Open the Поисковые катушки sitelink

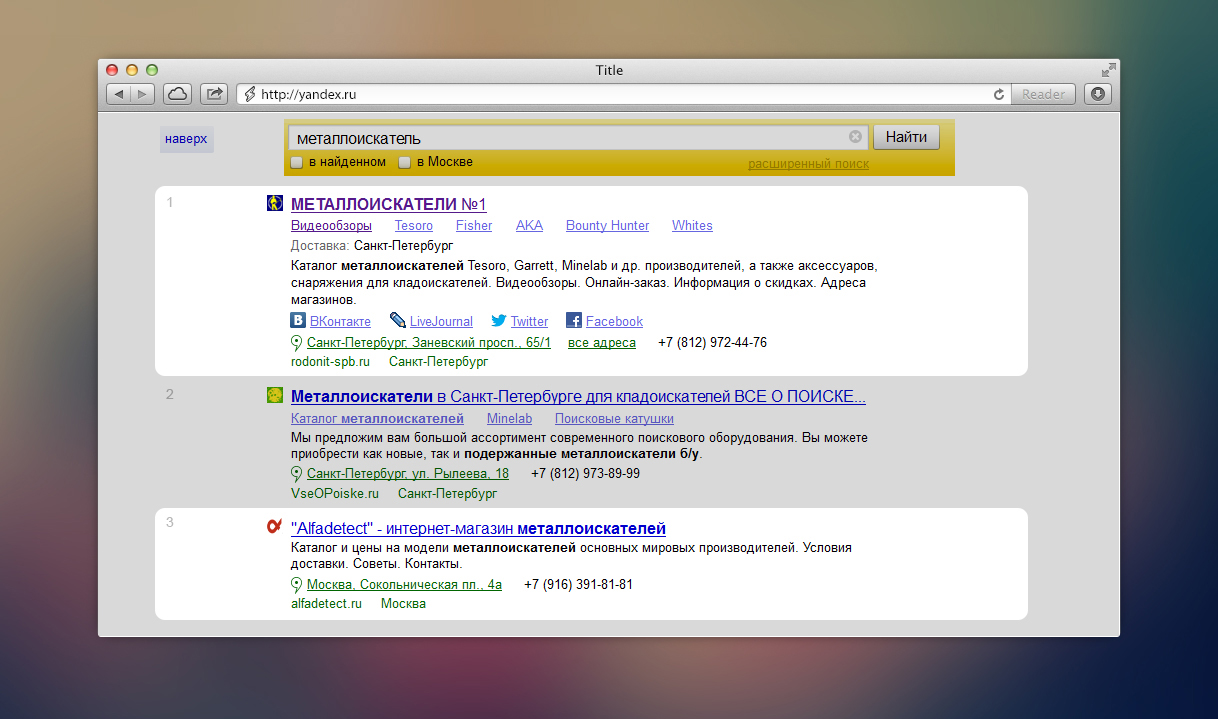(614, 419)
